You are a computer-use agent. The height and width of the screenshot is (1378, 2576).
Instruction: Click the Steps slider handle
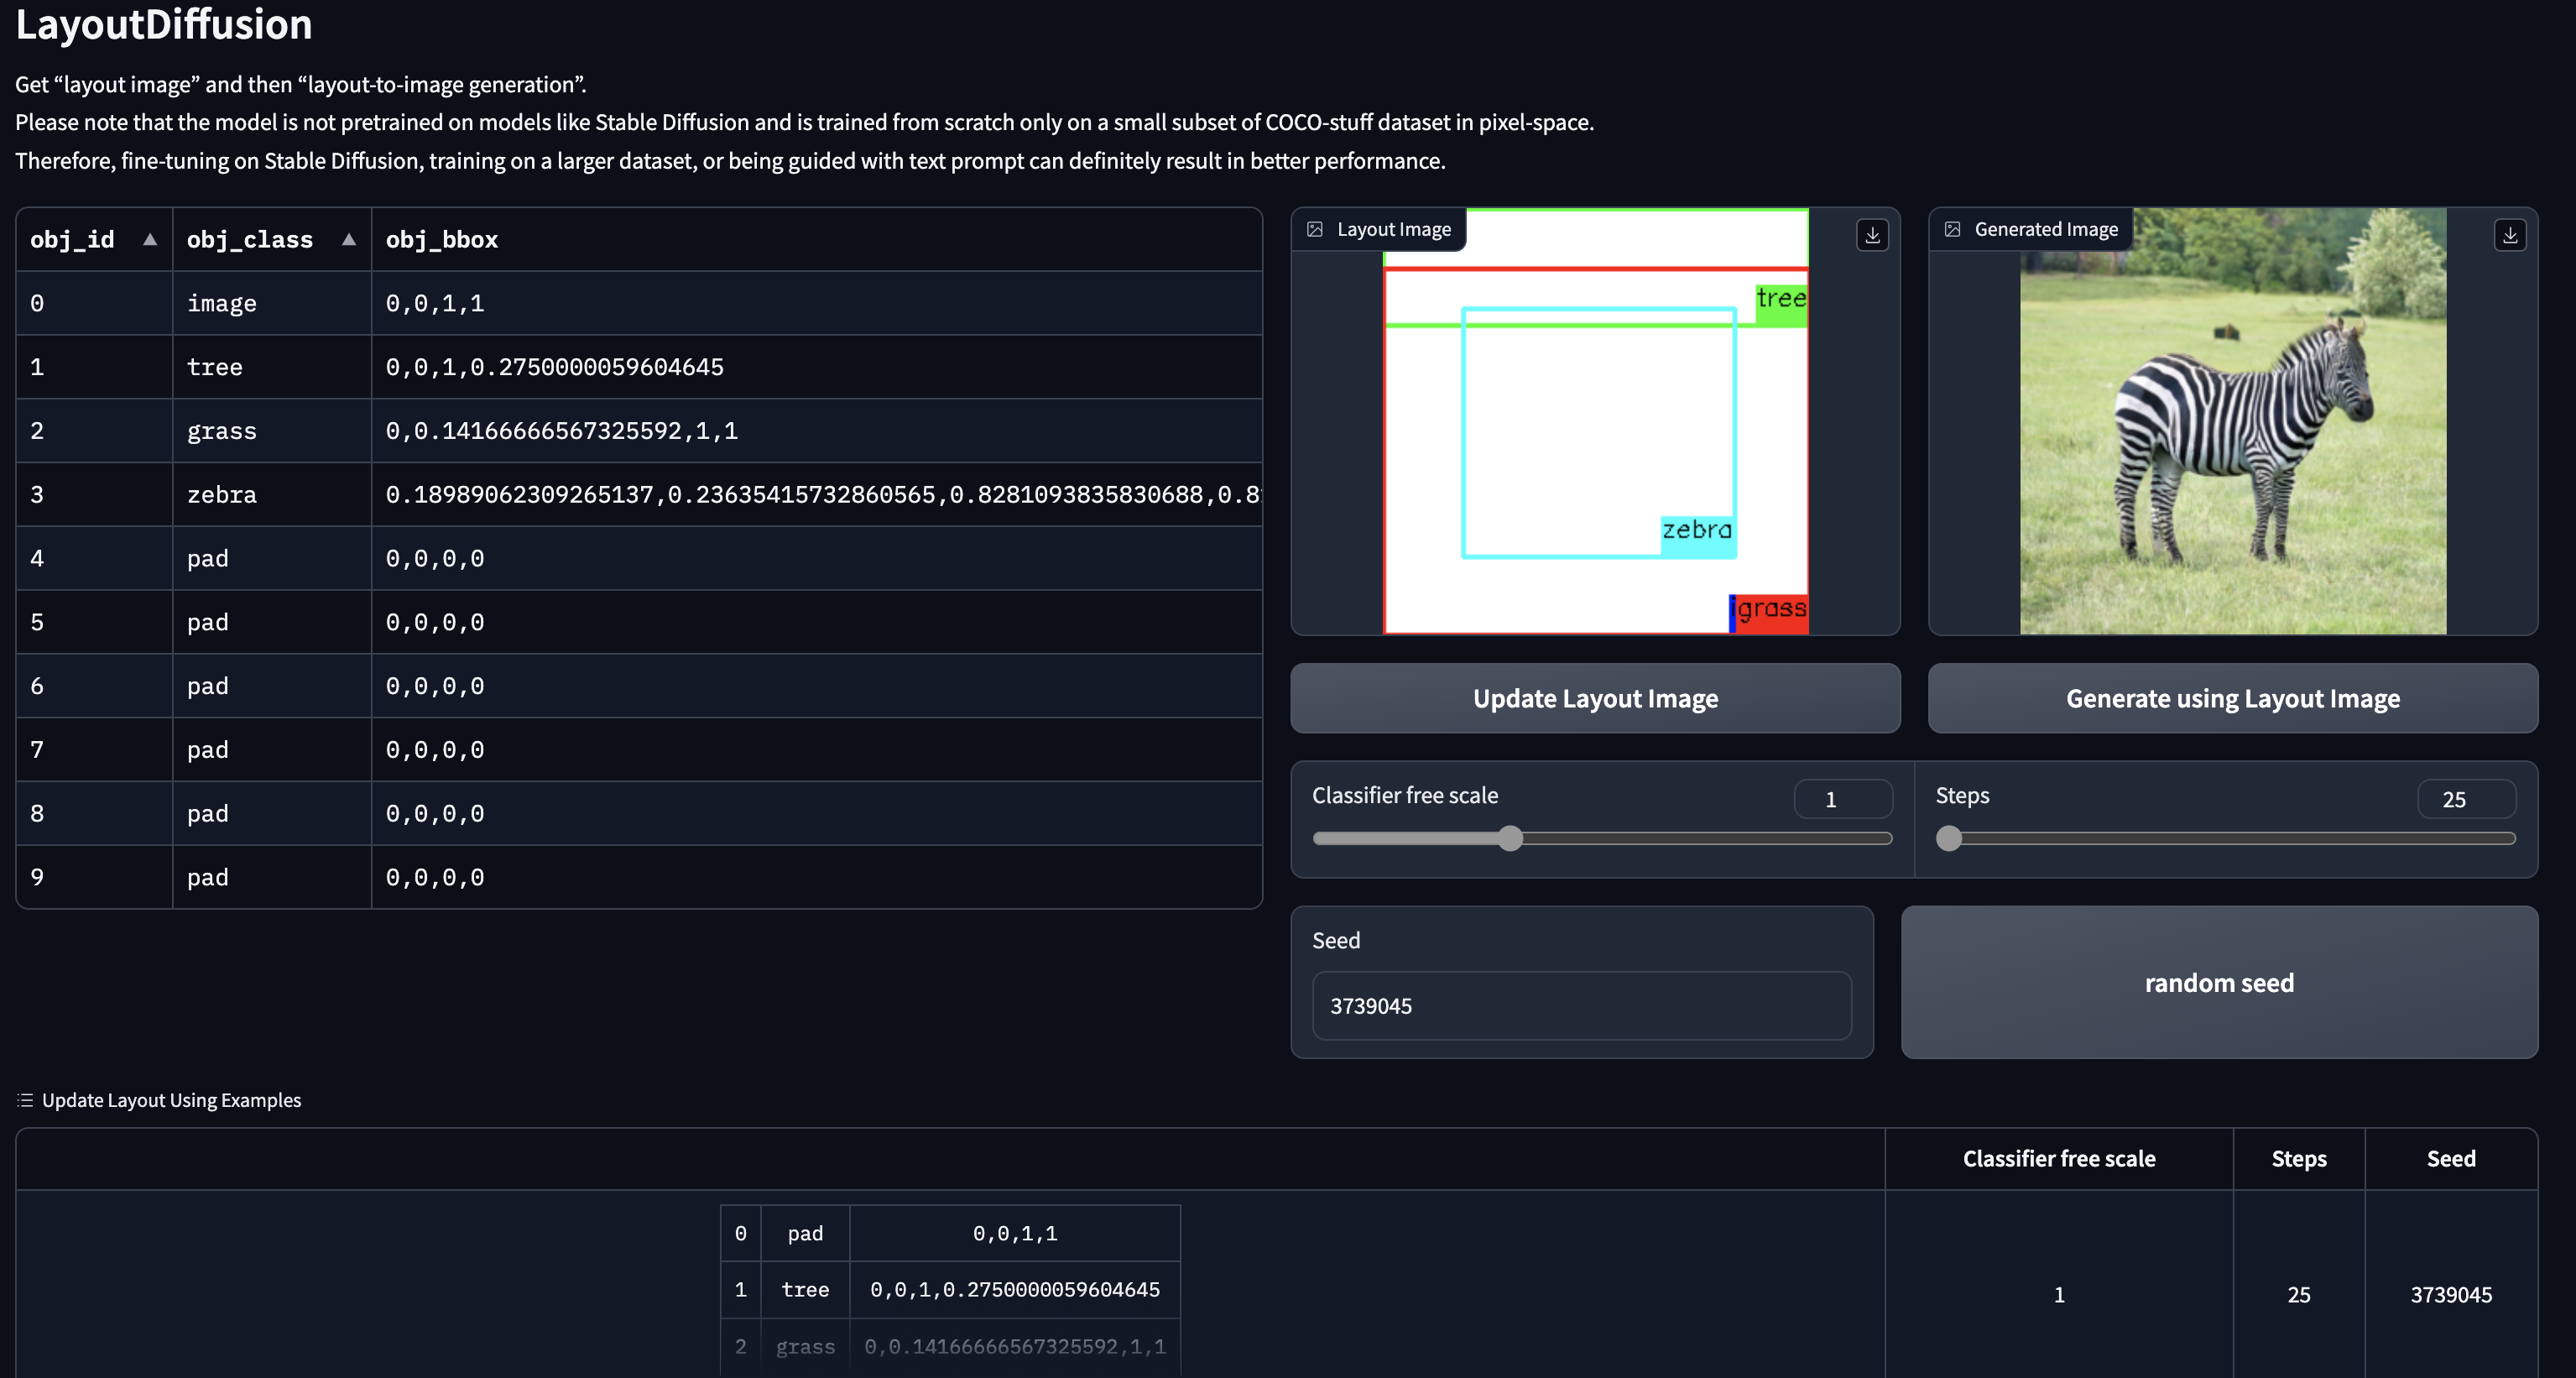click(1948, 838)
